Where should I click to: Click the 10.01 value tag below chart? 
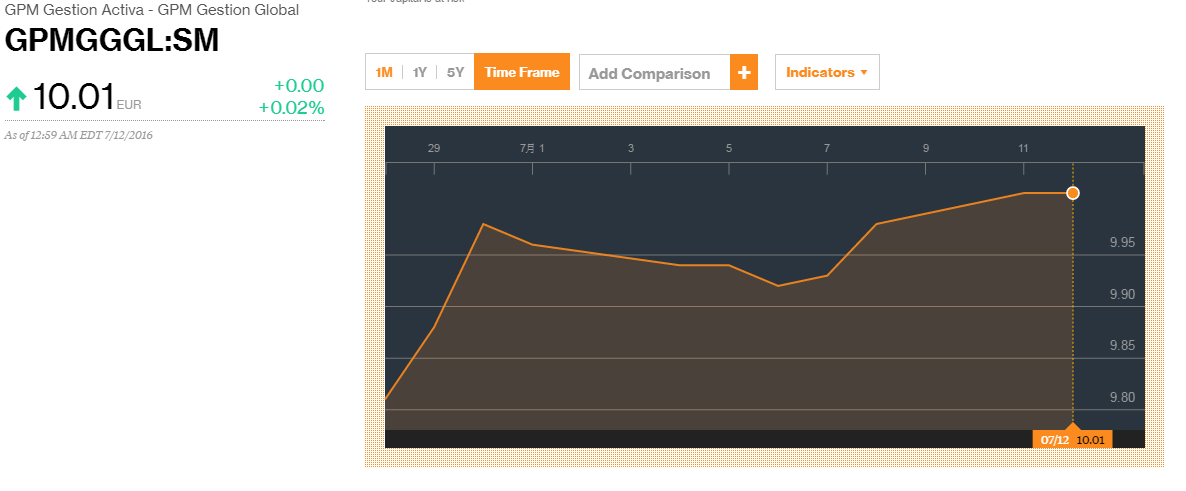coord(1091,440)
